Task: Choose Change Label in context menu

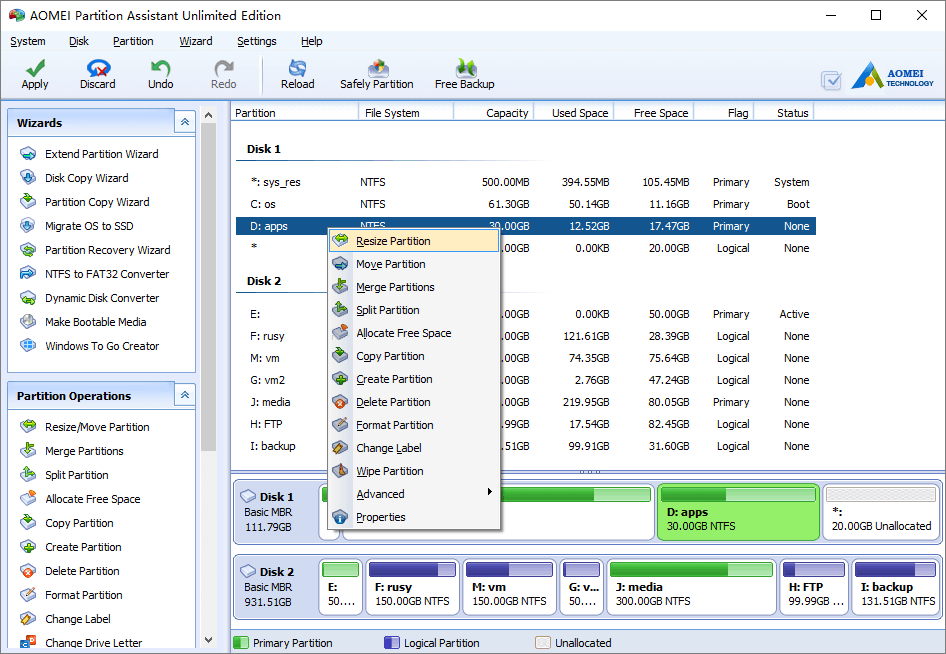Action: (x=414, y=448)
